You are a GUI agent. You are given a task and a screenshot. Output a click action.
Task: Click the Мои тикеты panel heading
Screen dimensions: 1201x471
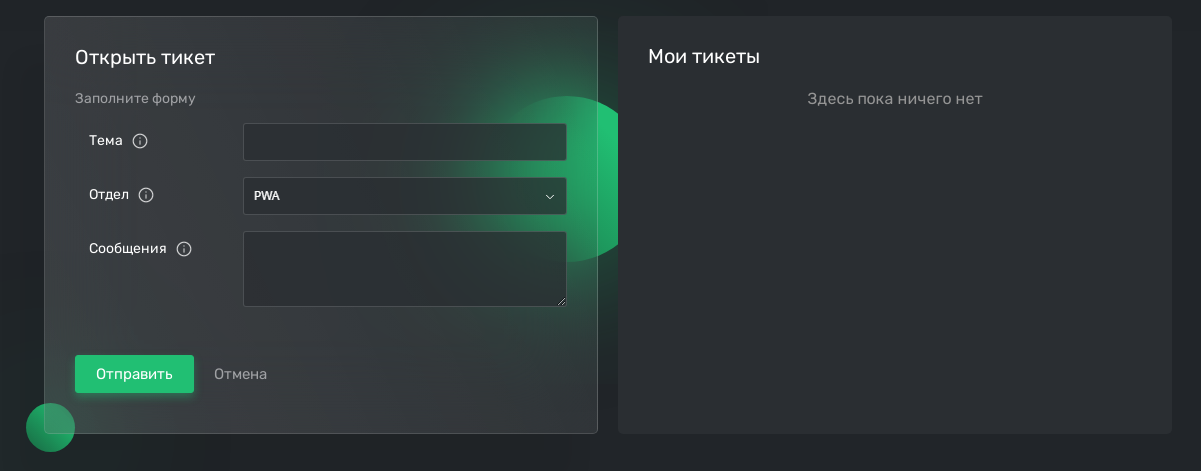[x=704, y=57]
